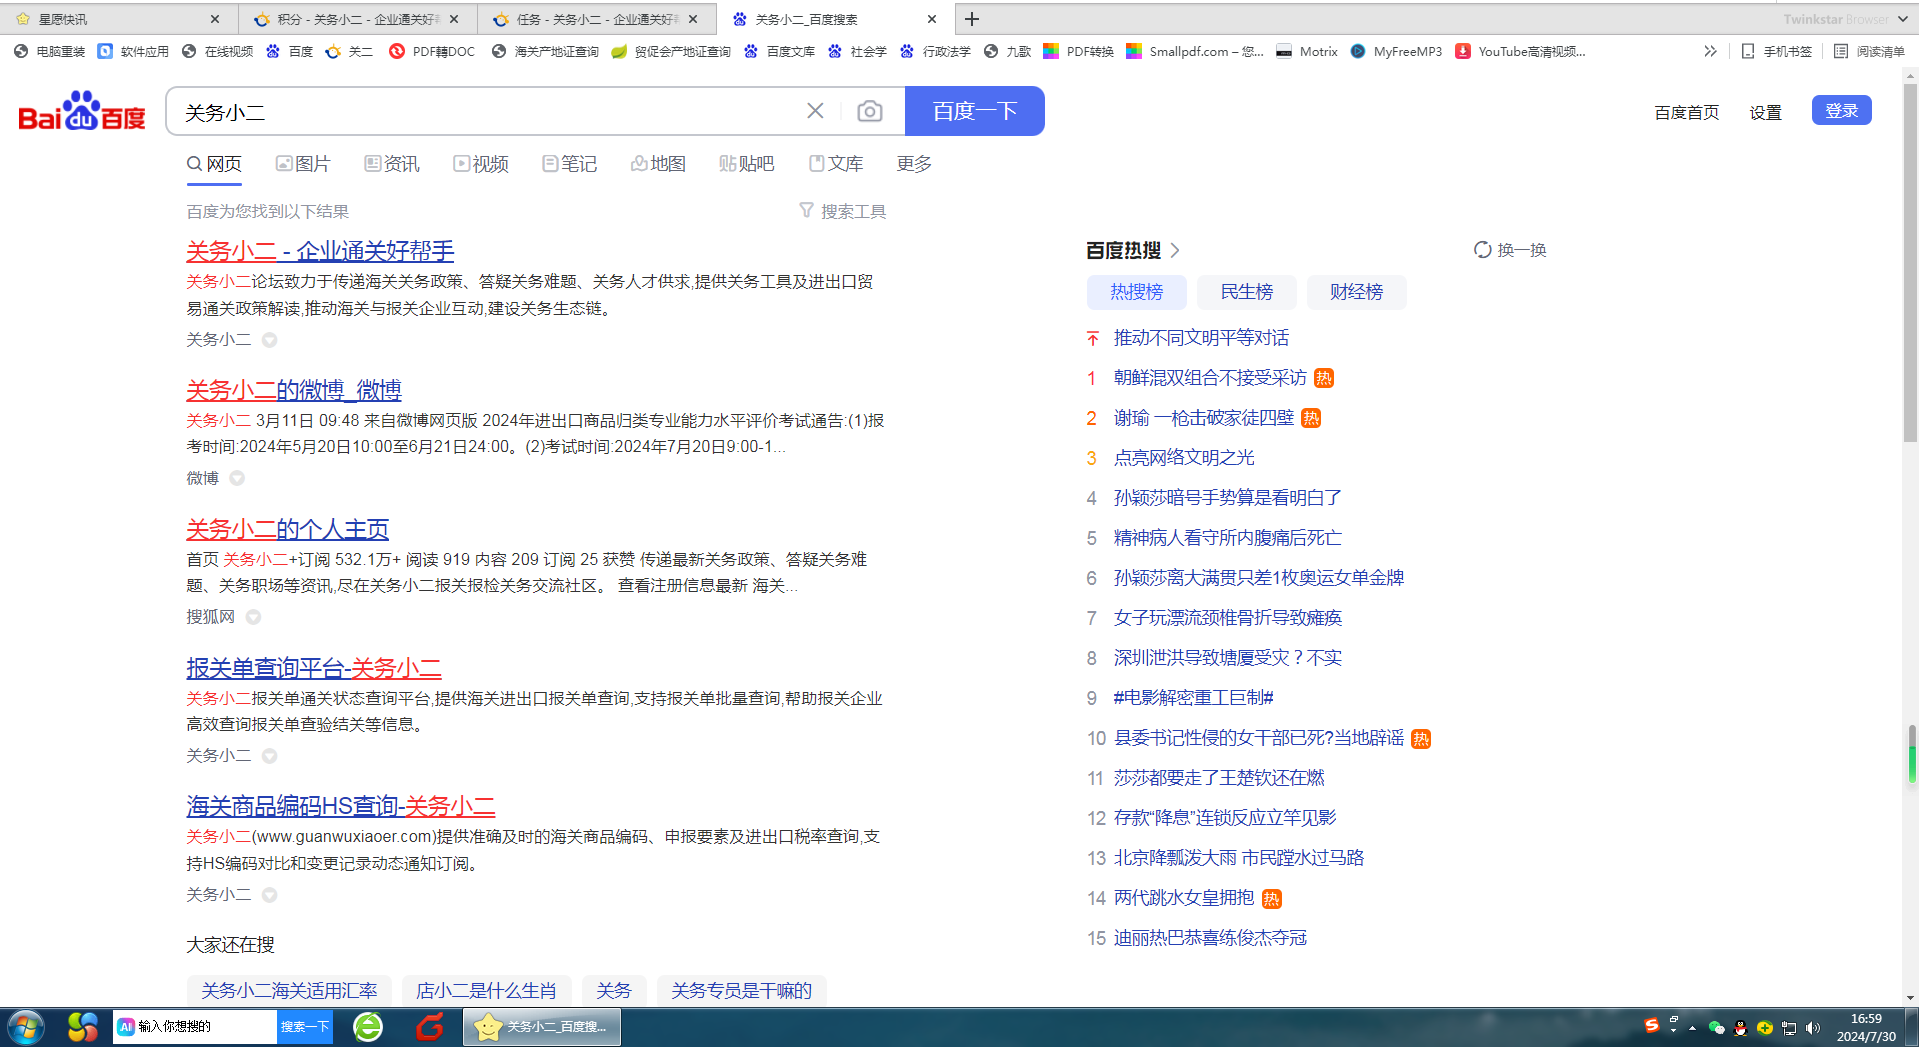Open hot topic 朝鲜混双组合不接受采访
The height and width of the screenshot is (1047, 1919).
coord(1210,378)
